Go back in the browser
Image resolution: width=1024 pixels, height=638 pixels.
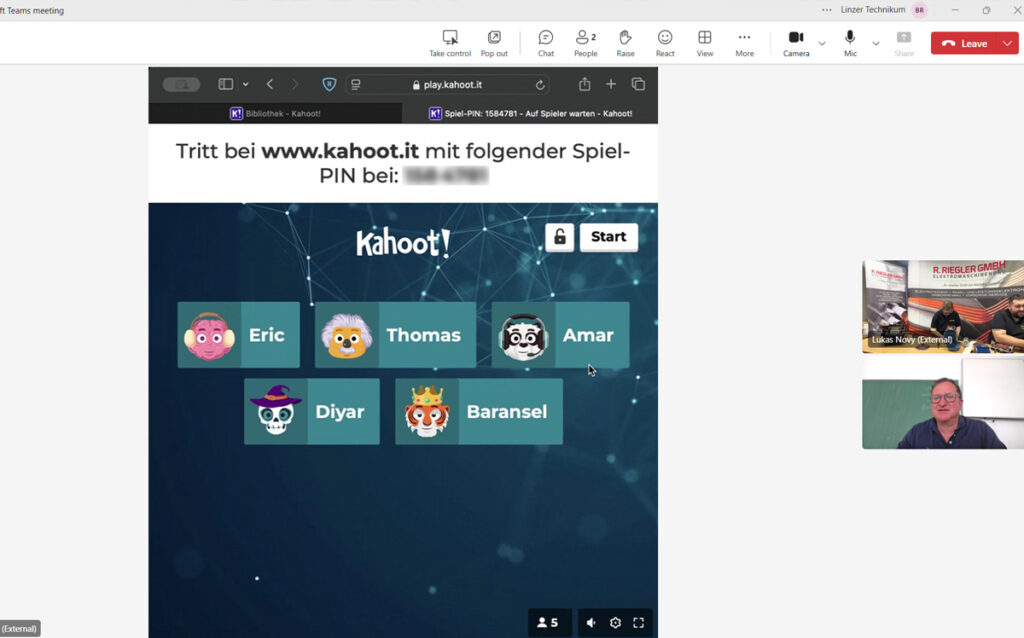(270, 84)
